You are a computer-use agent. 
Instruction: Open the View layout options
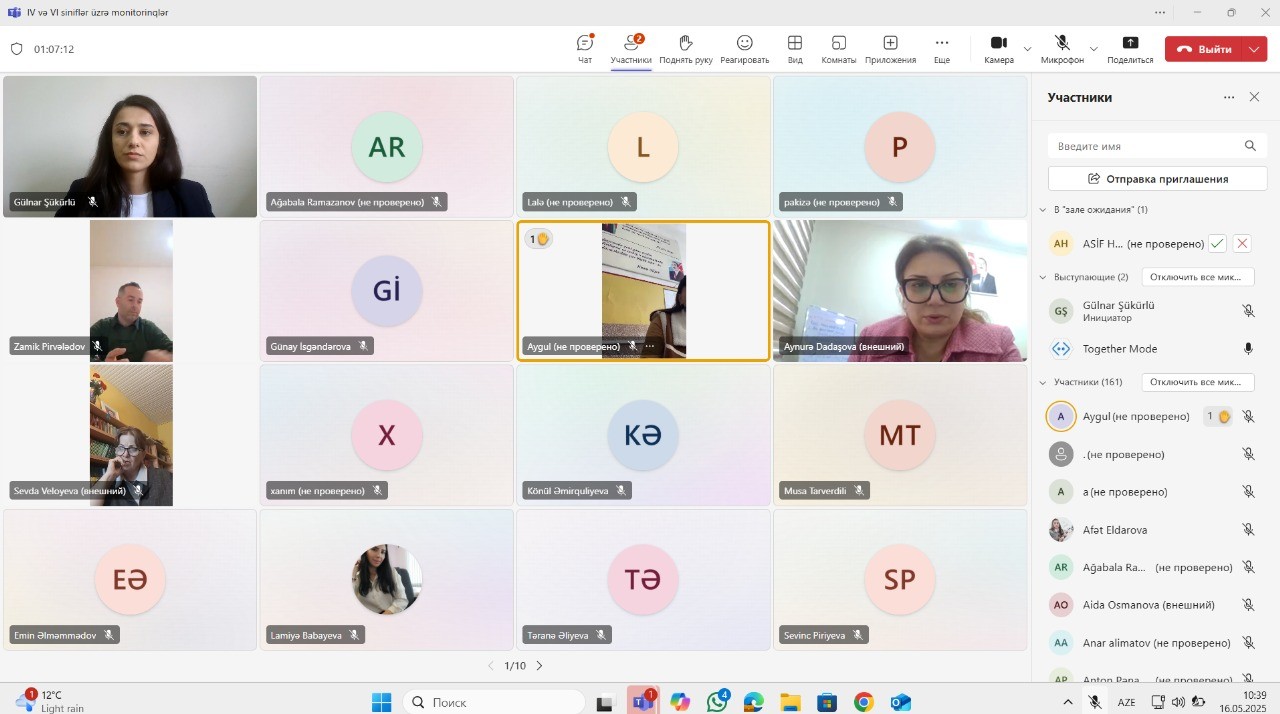coord(795,47)
